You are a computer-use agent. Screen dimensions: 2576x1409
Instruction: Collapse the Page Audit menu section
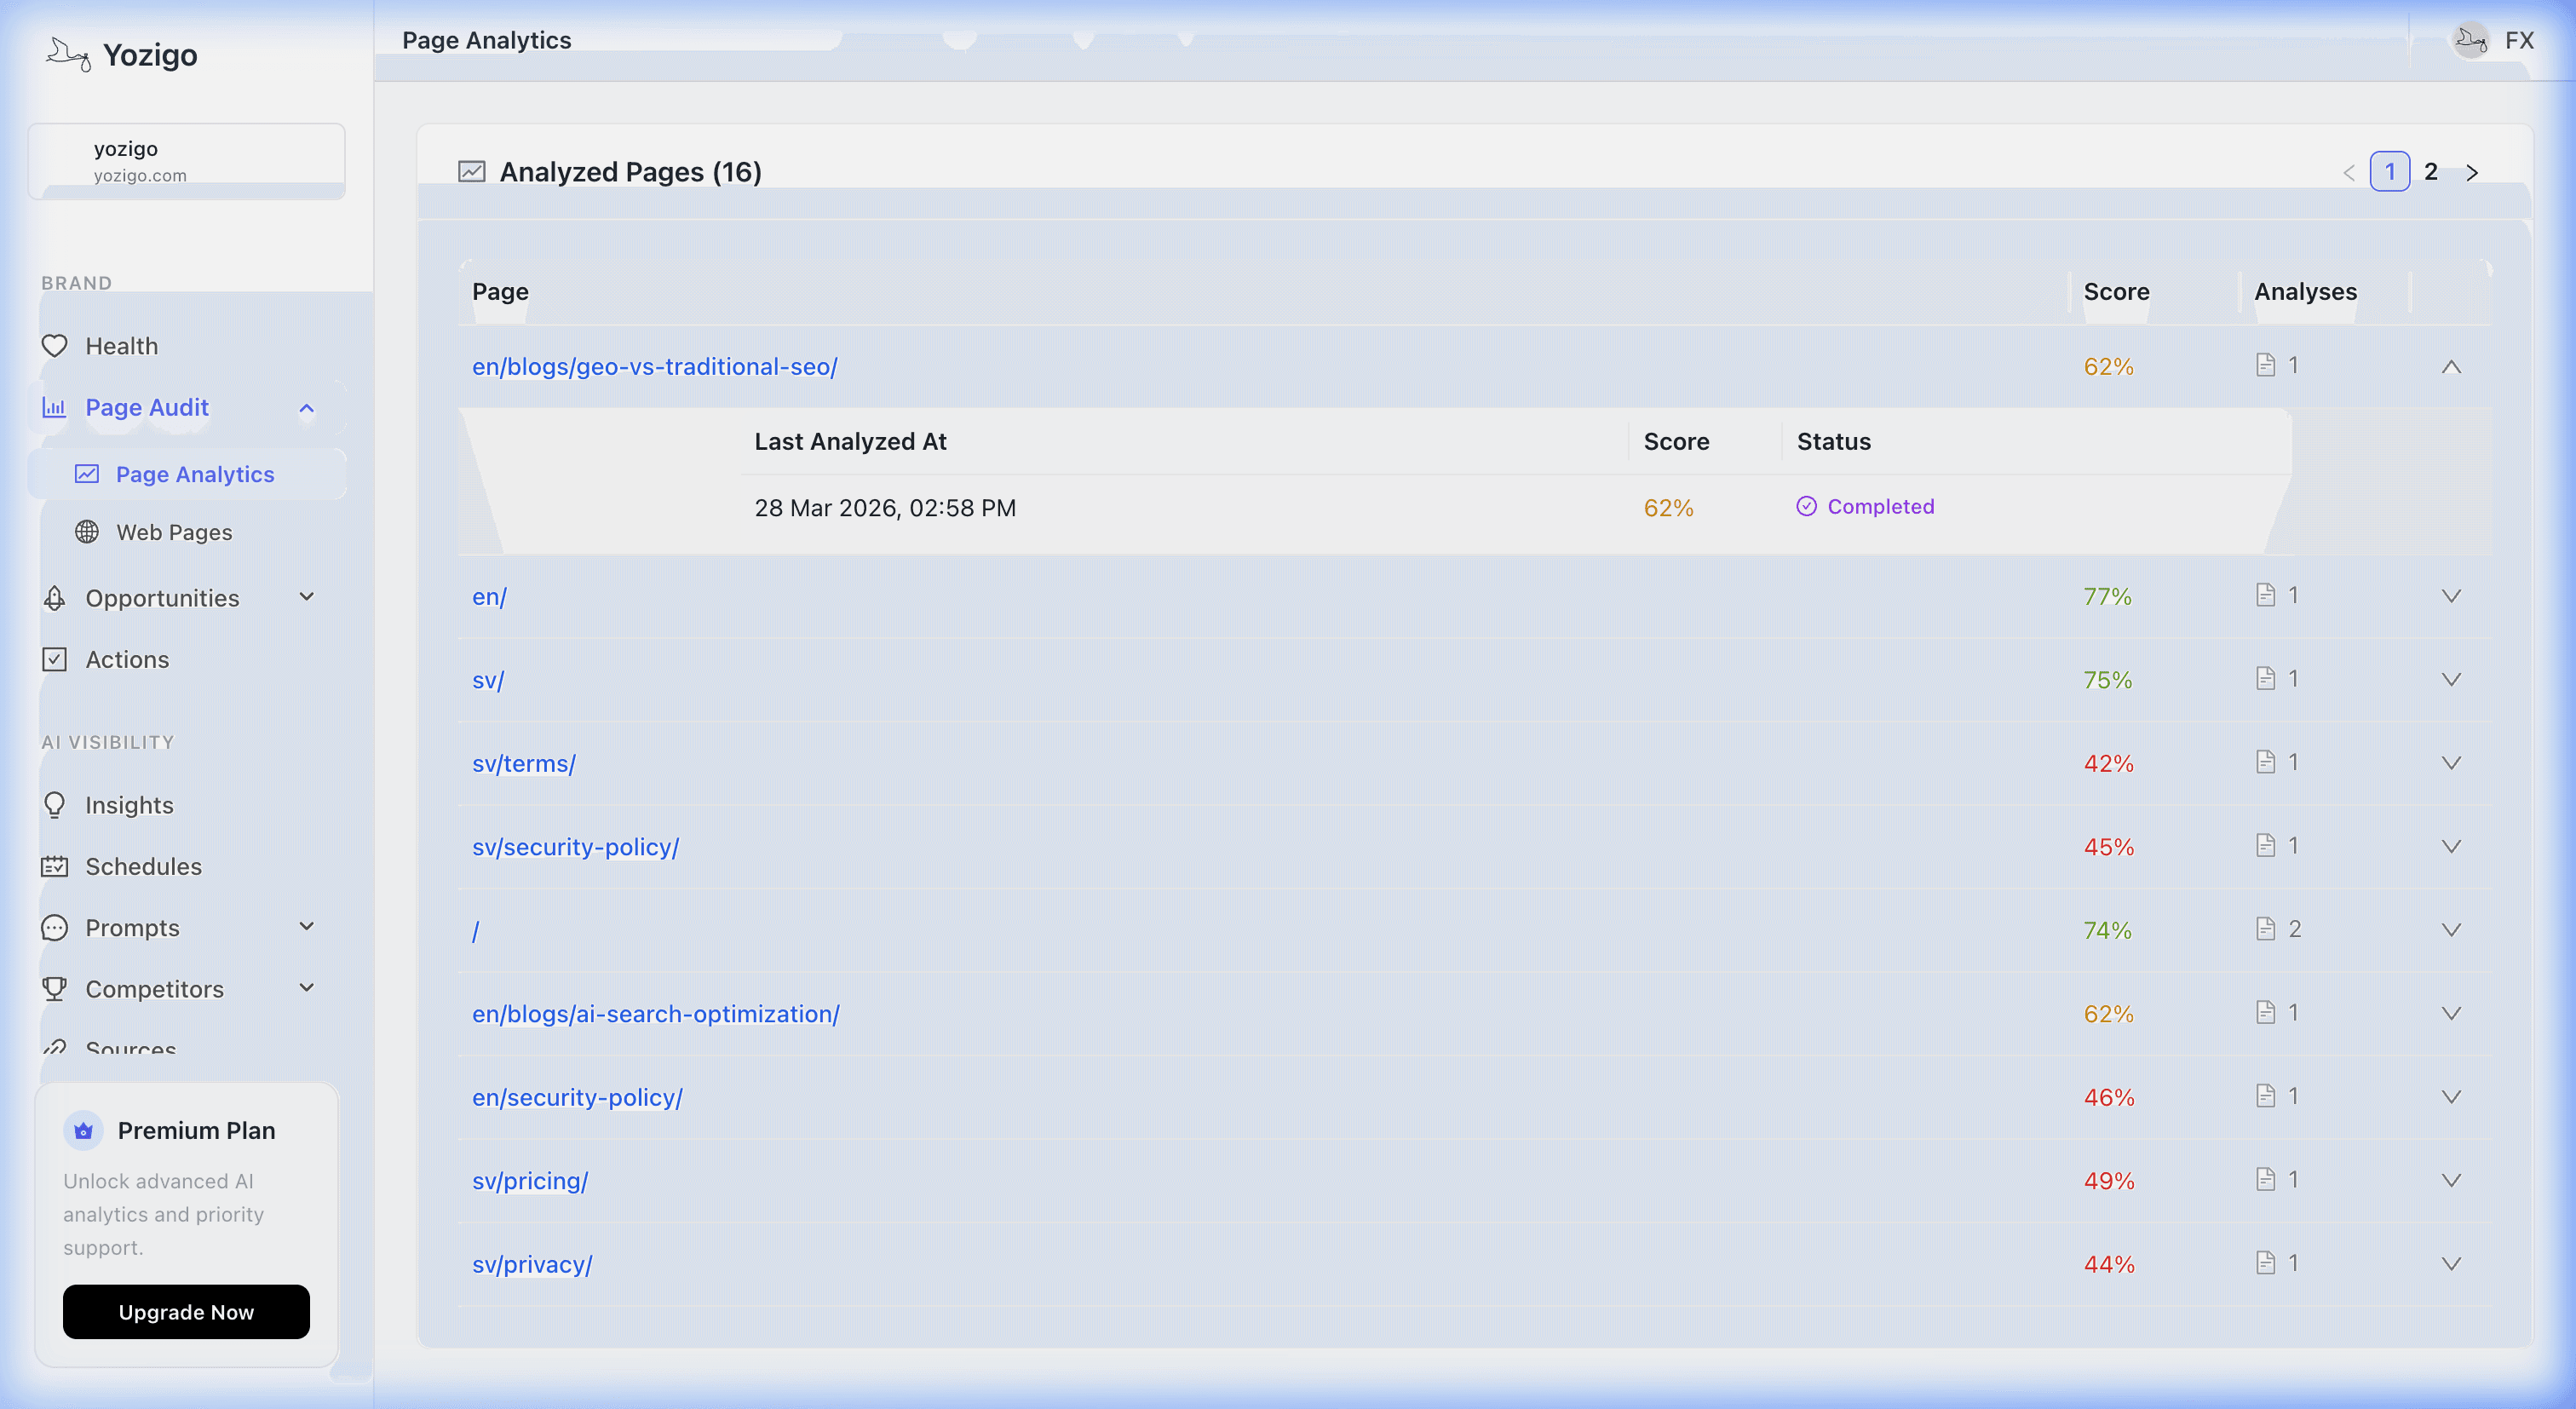point(308,408)
